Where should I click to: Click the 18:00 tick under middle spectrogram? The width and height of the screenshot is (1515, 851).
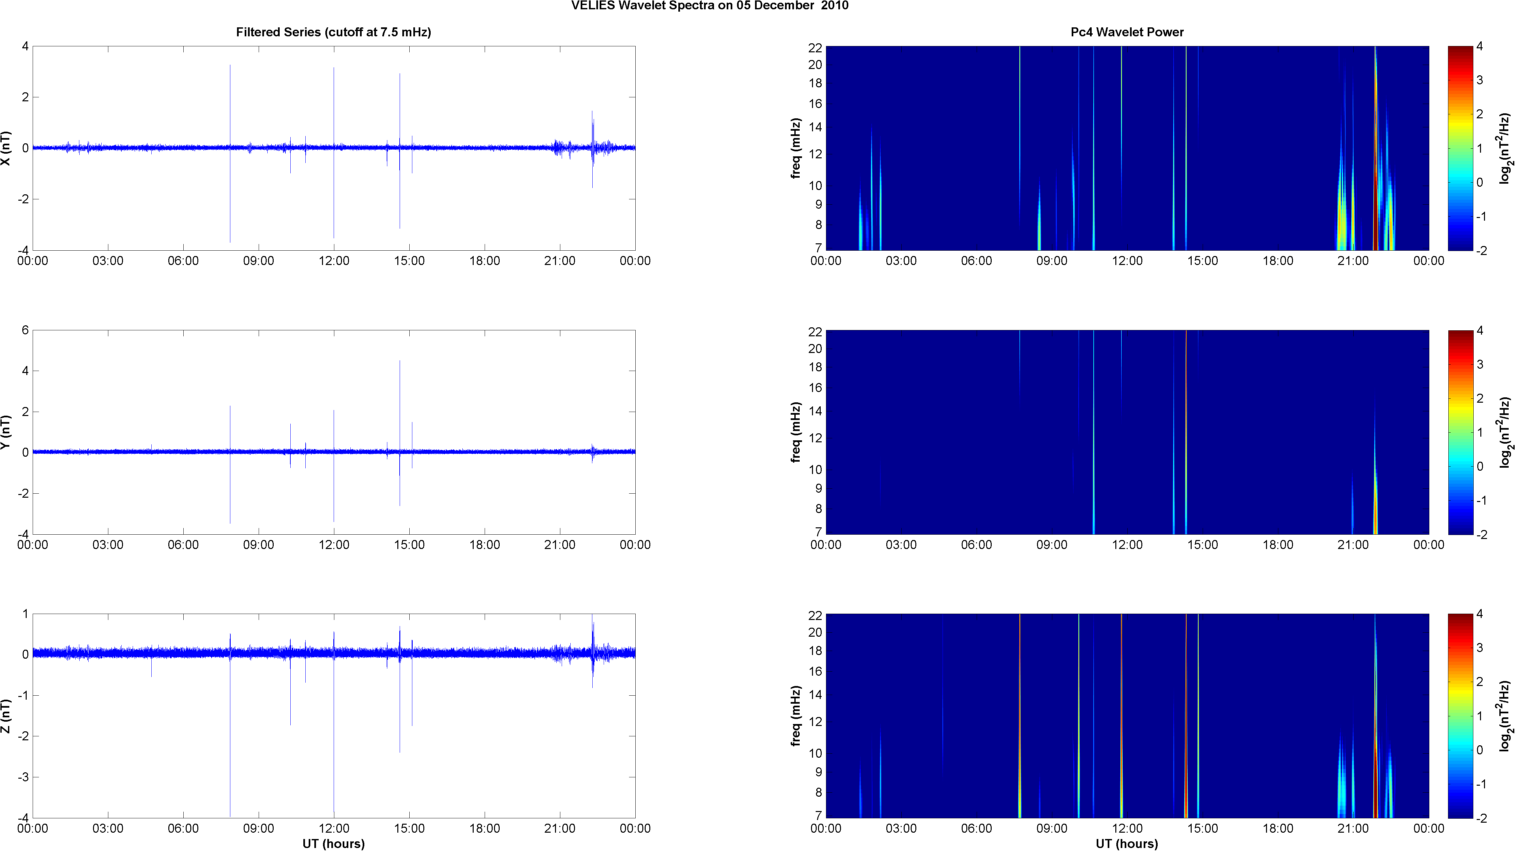[x=1278, y=545]
